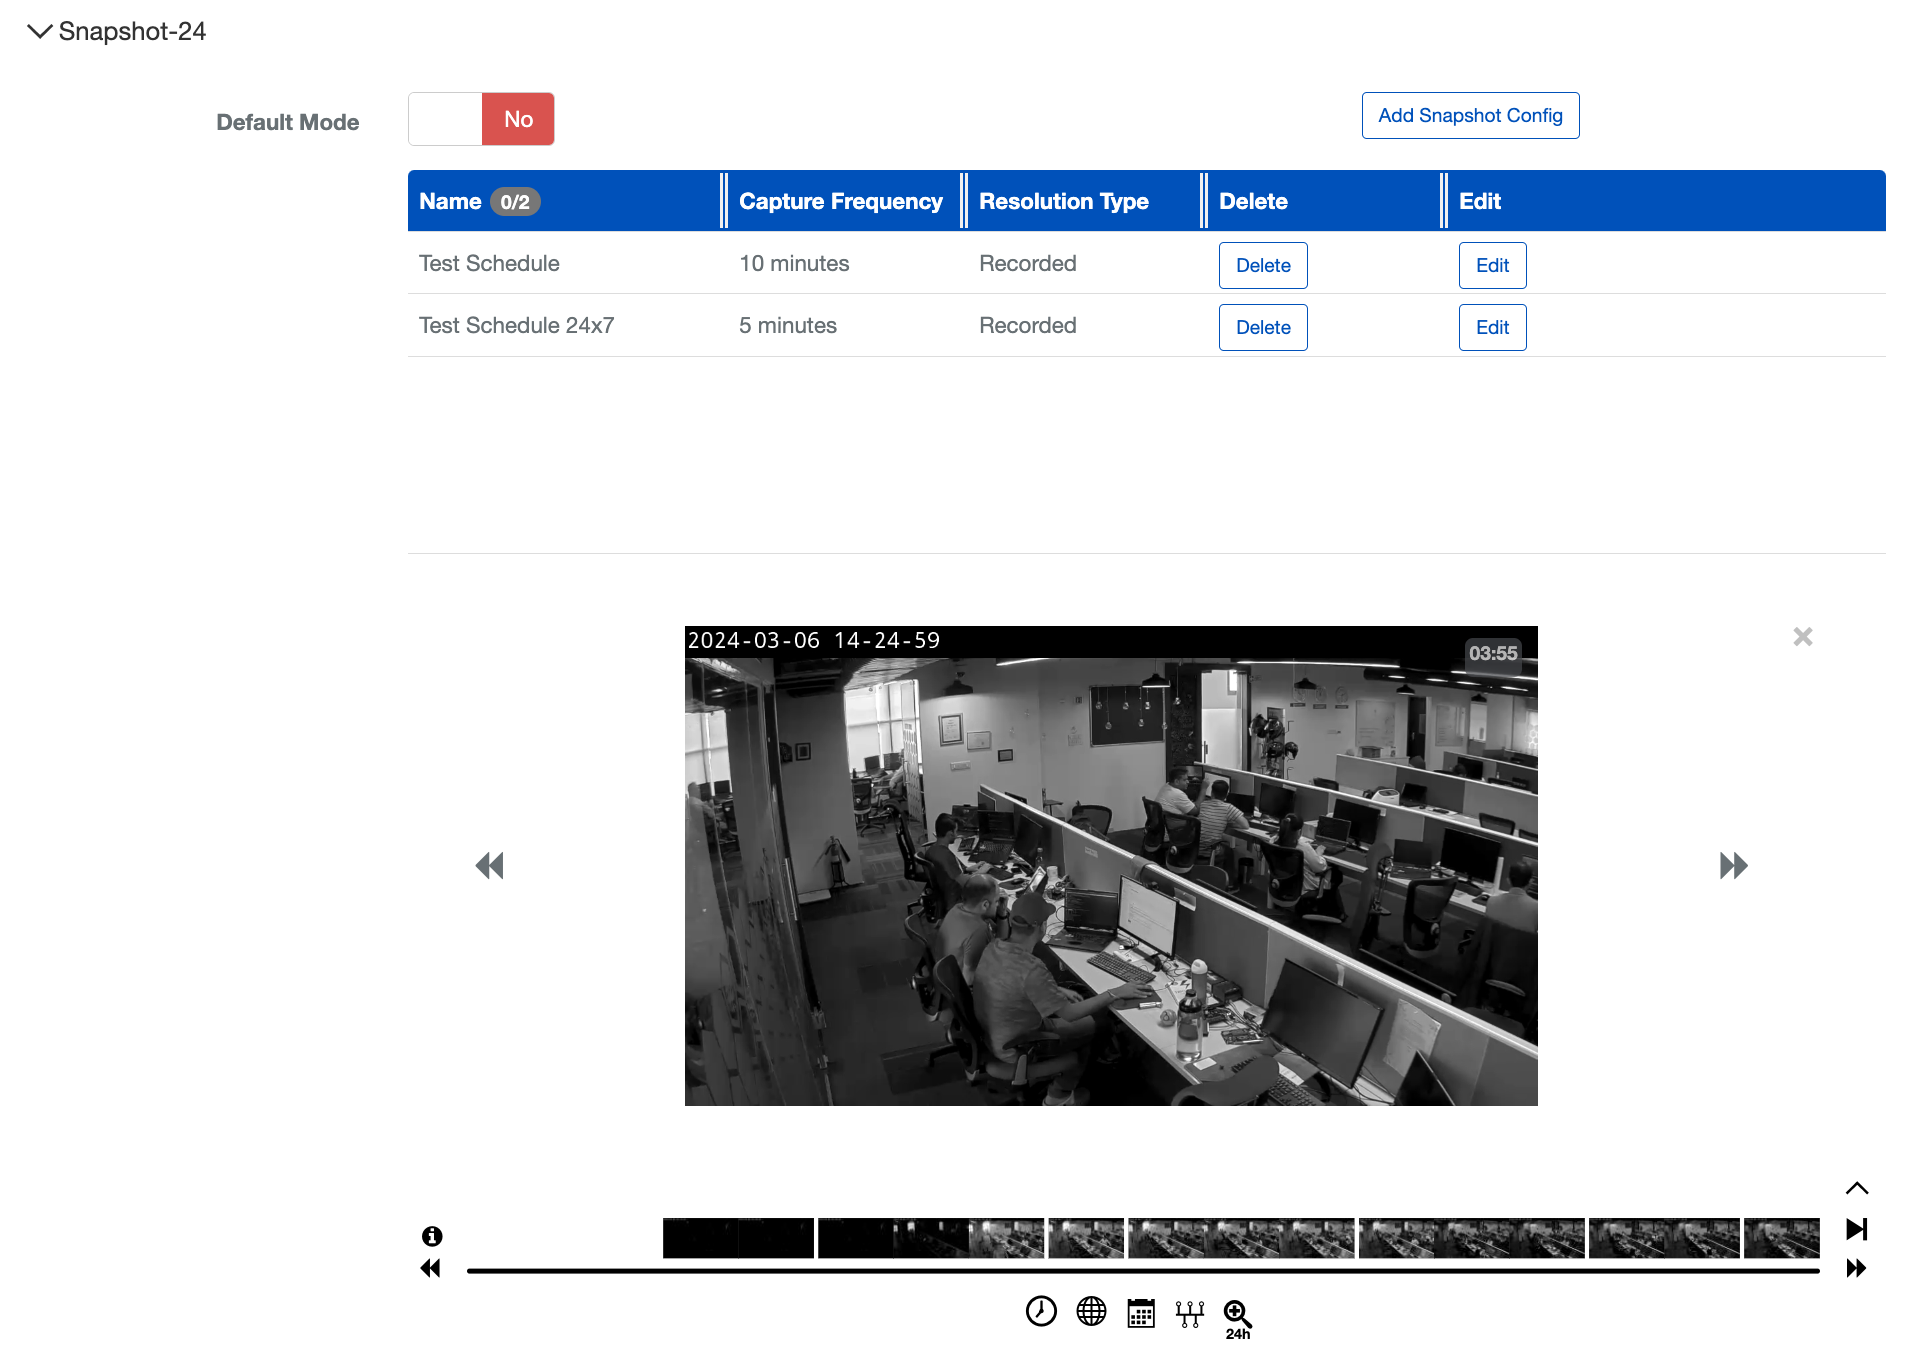Select the first dark timeline thumbnail
This screenshot has height=1360, width=1932.
(x=700, y=1238)
